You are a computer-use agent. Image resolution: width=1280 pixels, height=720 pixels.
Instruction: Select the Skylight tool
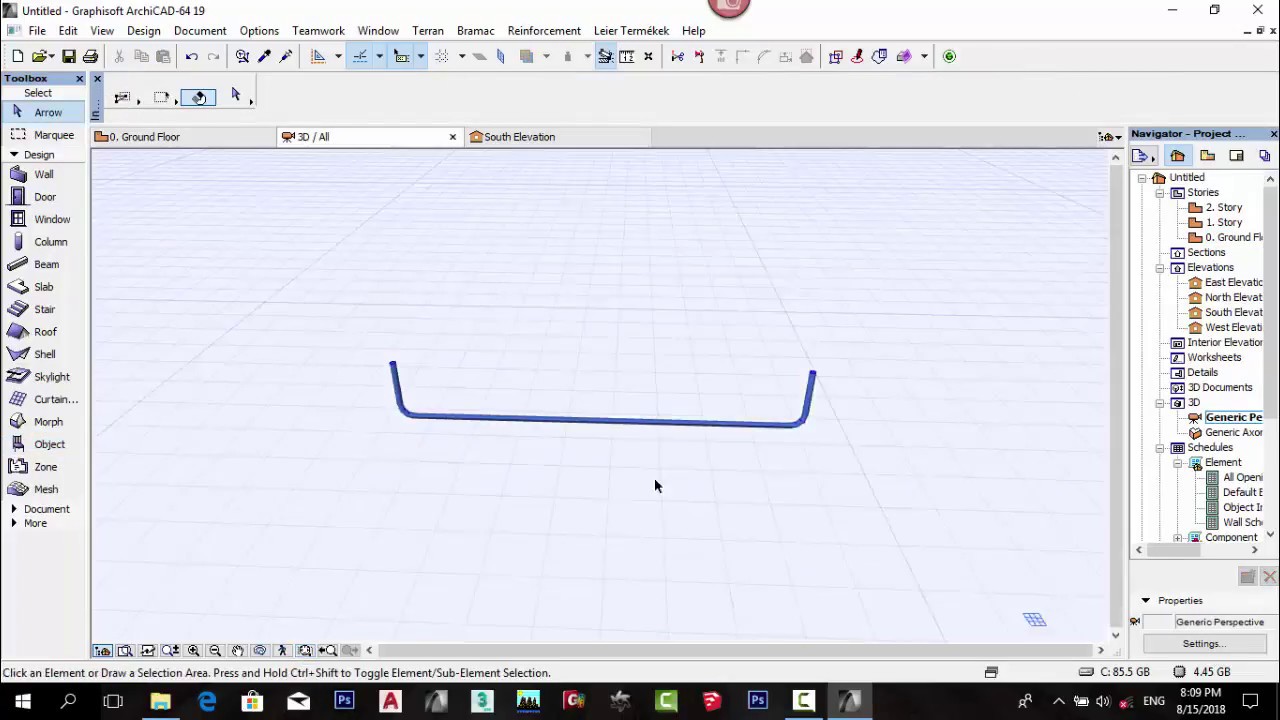point(44,377)
